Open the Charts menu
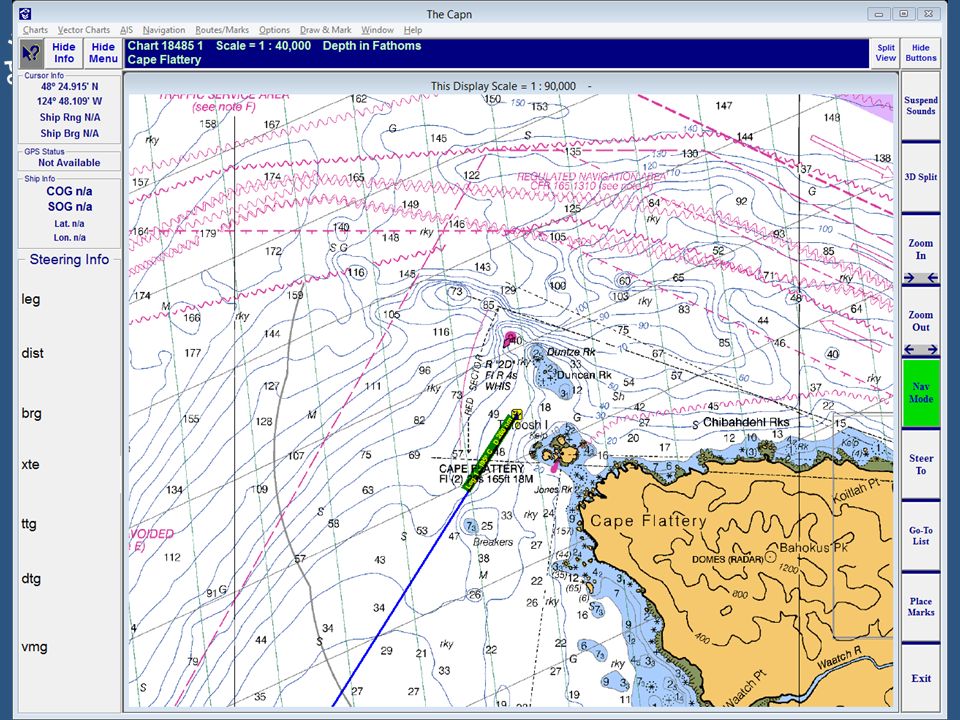 tap(36, 29)
